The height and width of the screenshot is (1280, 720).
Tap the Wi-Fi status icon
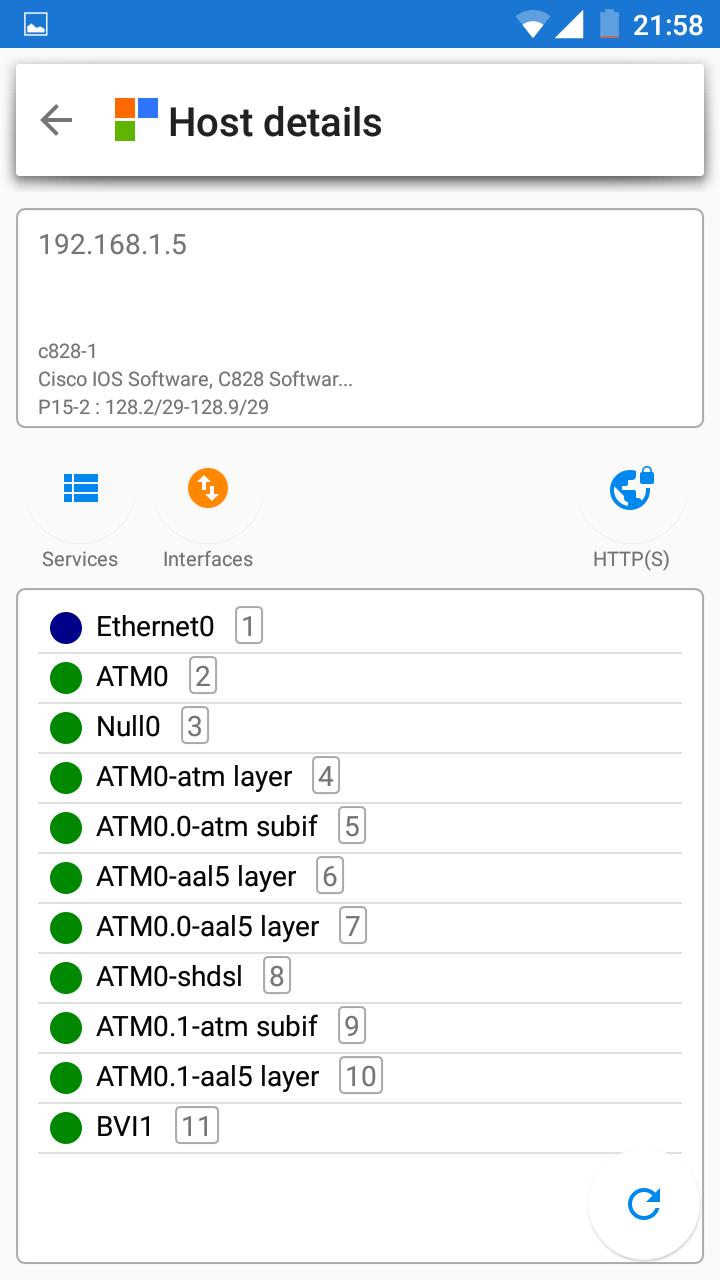532,24
